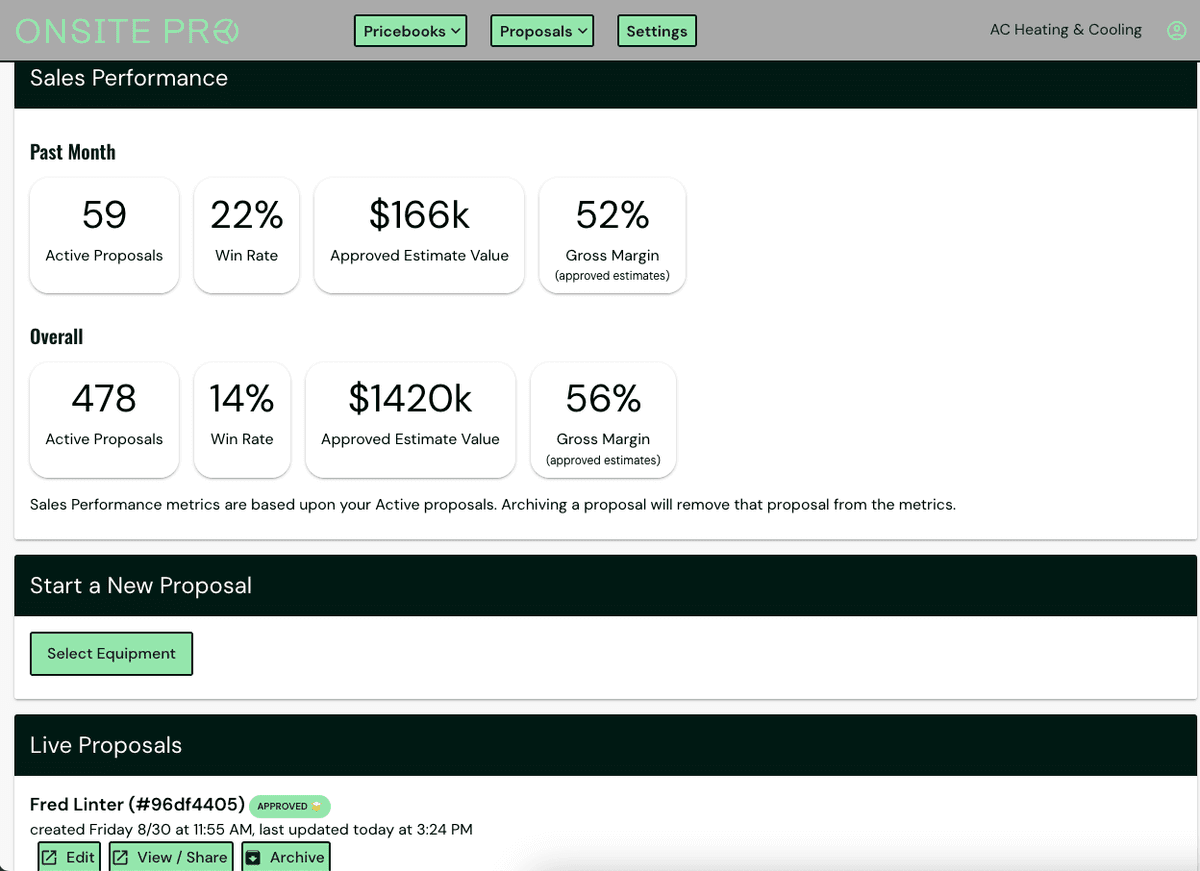Viewport: 1200px width, 871px height.
Task: Select the $1420k Approved Estimate Value card
Action: click(410, 419)
